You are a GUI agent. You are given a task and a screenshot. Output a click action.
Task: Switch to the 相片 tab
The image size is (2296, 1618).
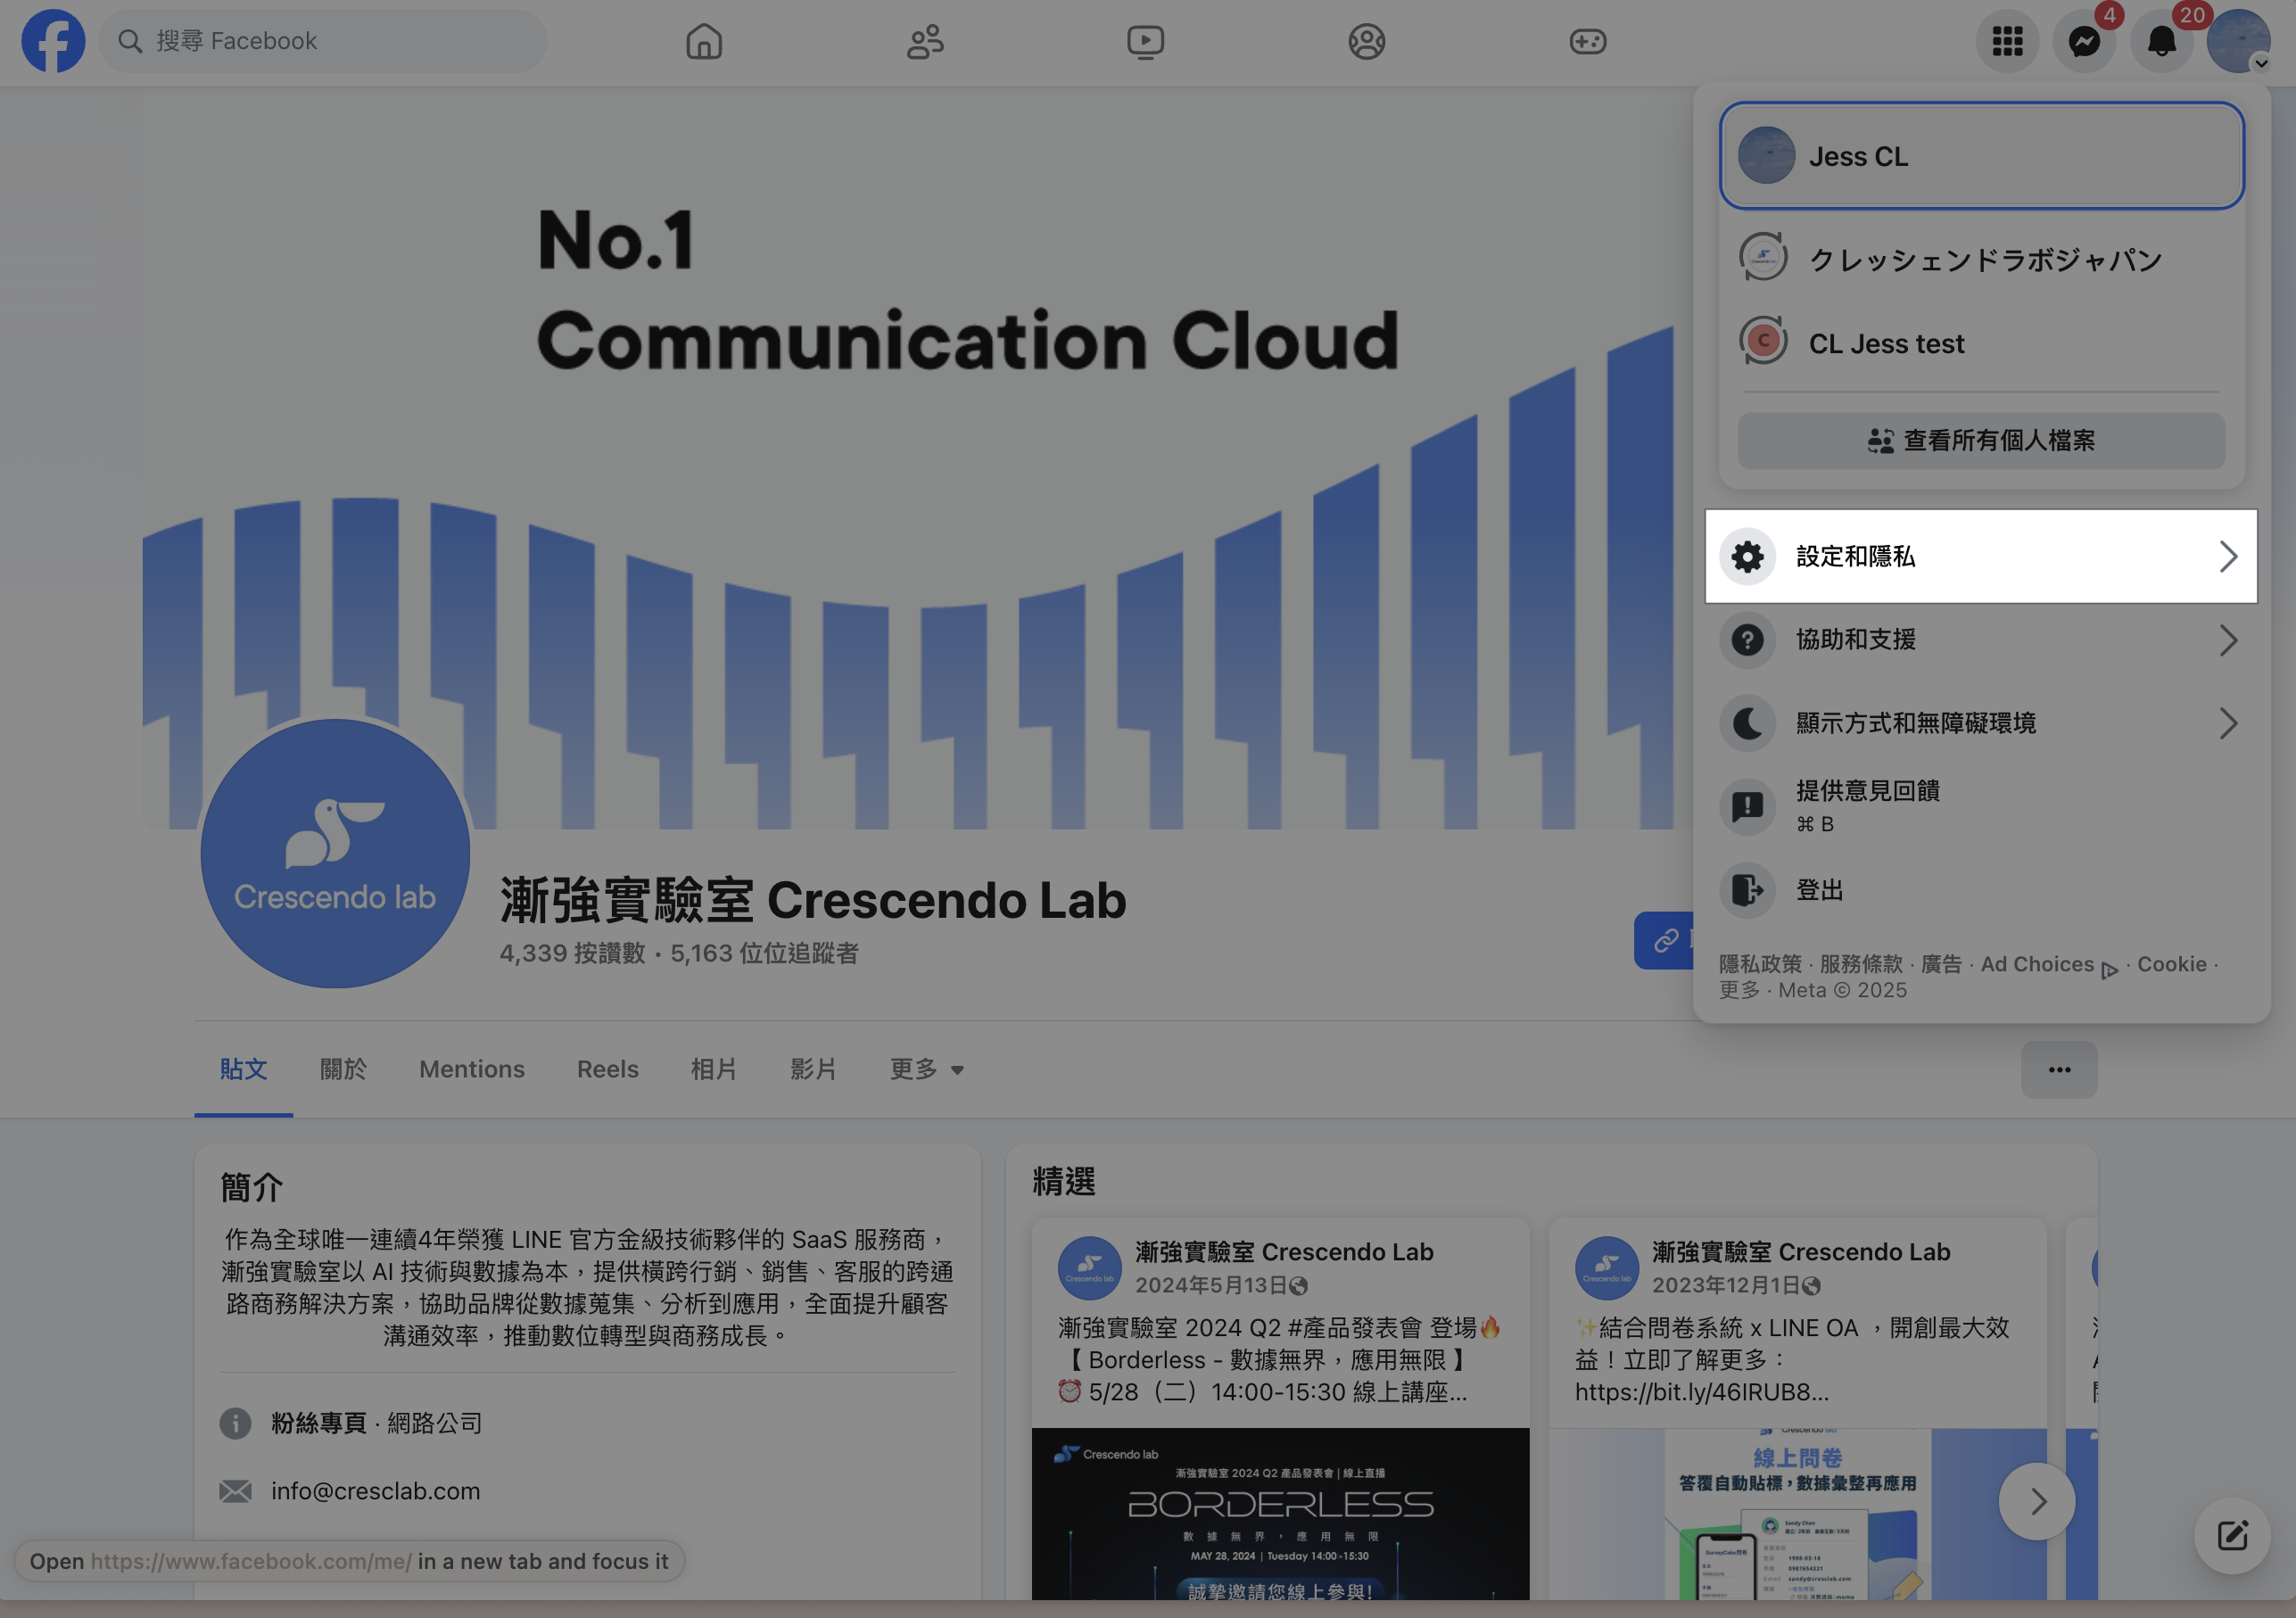714,1069
